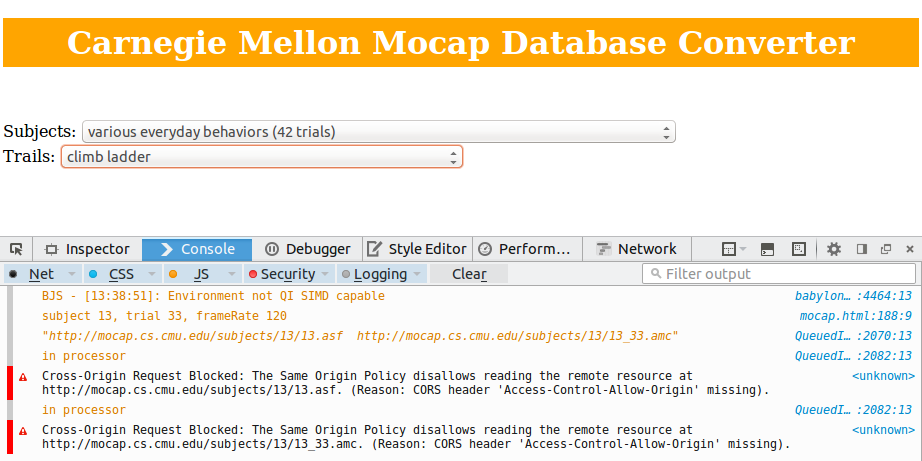Click the element picker icon in devtools
922x461 pixels.
(16, 249)
